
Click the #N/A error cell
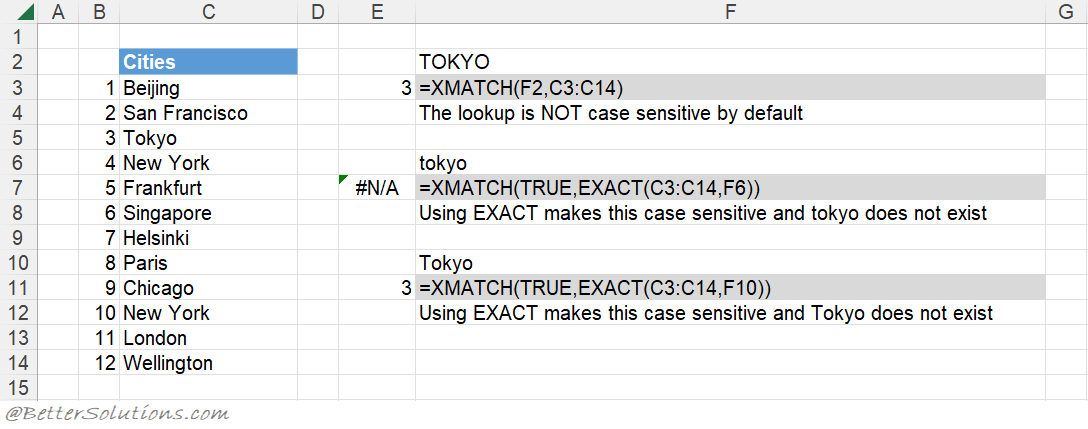(x=377, y=188)
